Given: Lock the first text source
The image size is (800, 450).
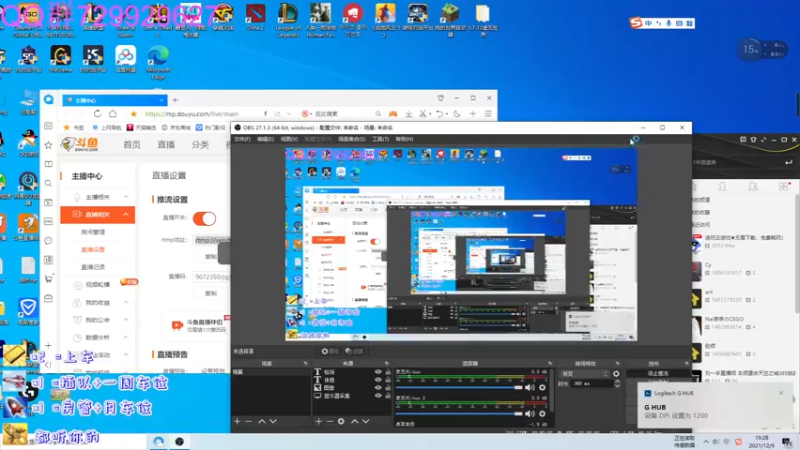Looking at the screenshot, I should (388, 372).
